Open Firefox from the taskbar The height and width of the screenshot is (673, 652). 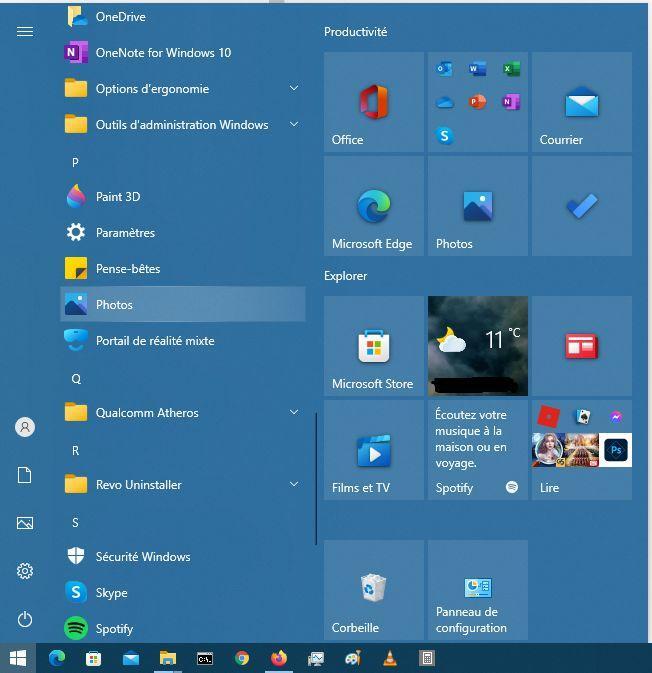pos(279,658)
